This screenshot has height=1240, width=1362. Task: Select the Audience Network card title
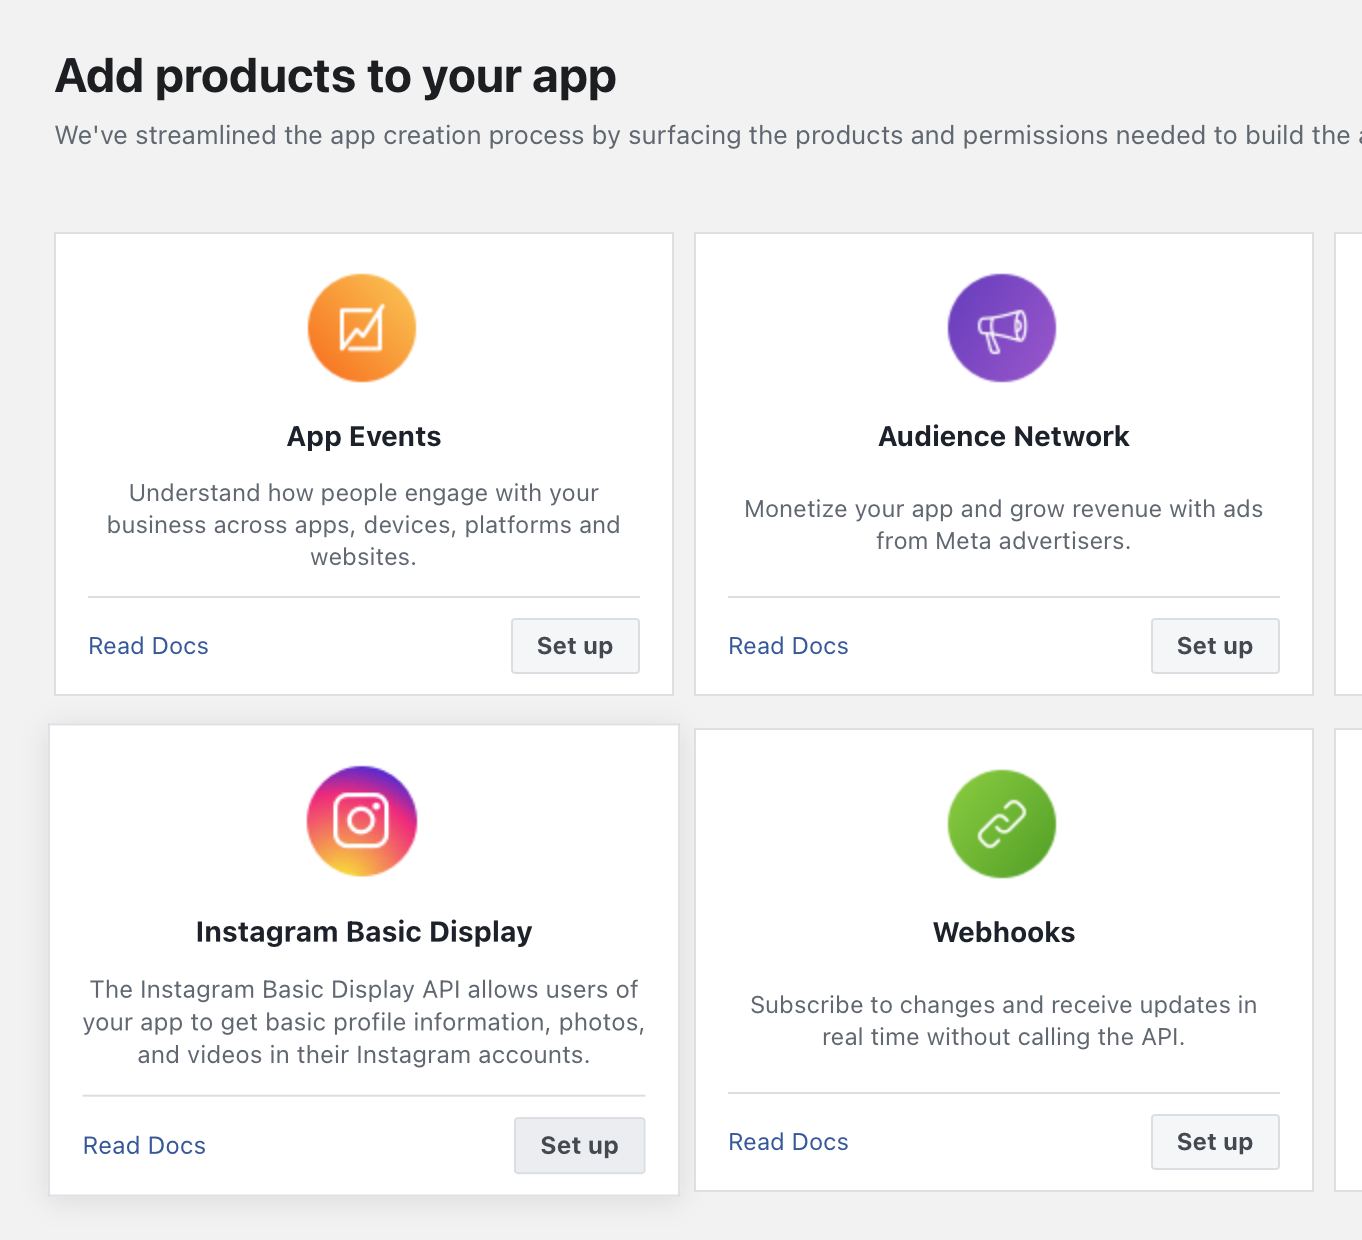(x=1004, y=437)
